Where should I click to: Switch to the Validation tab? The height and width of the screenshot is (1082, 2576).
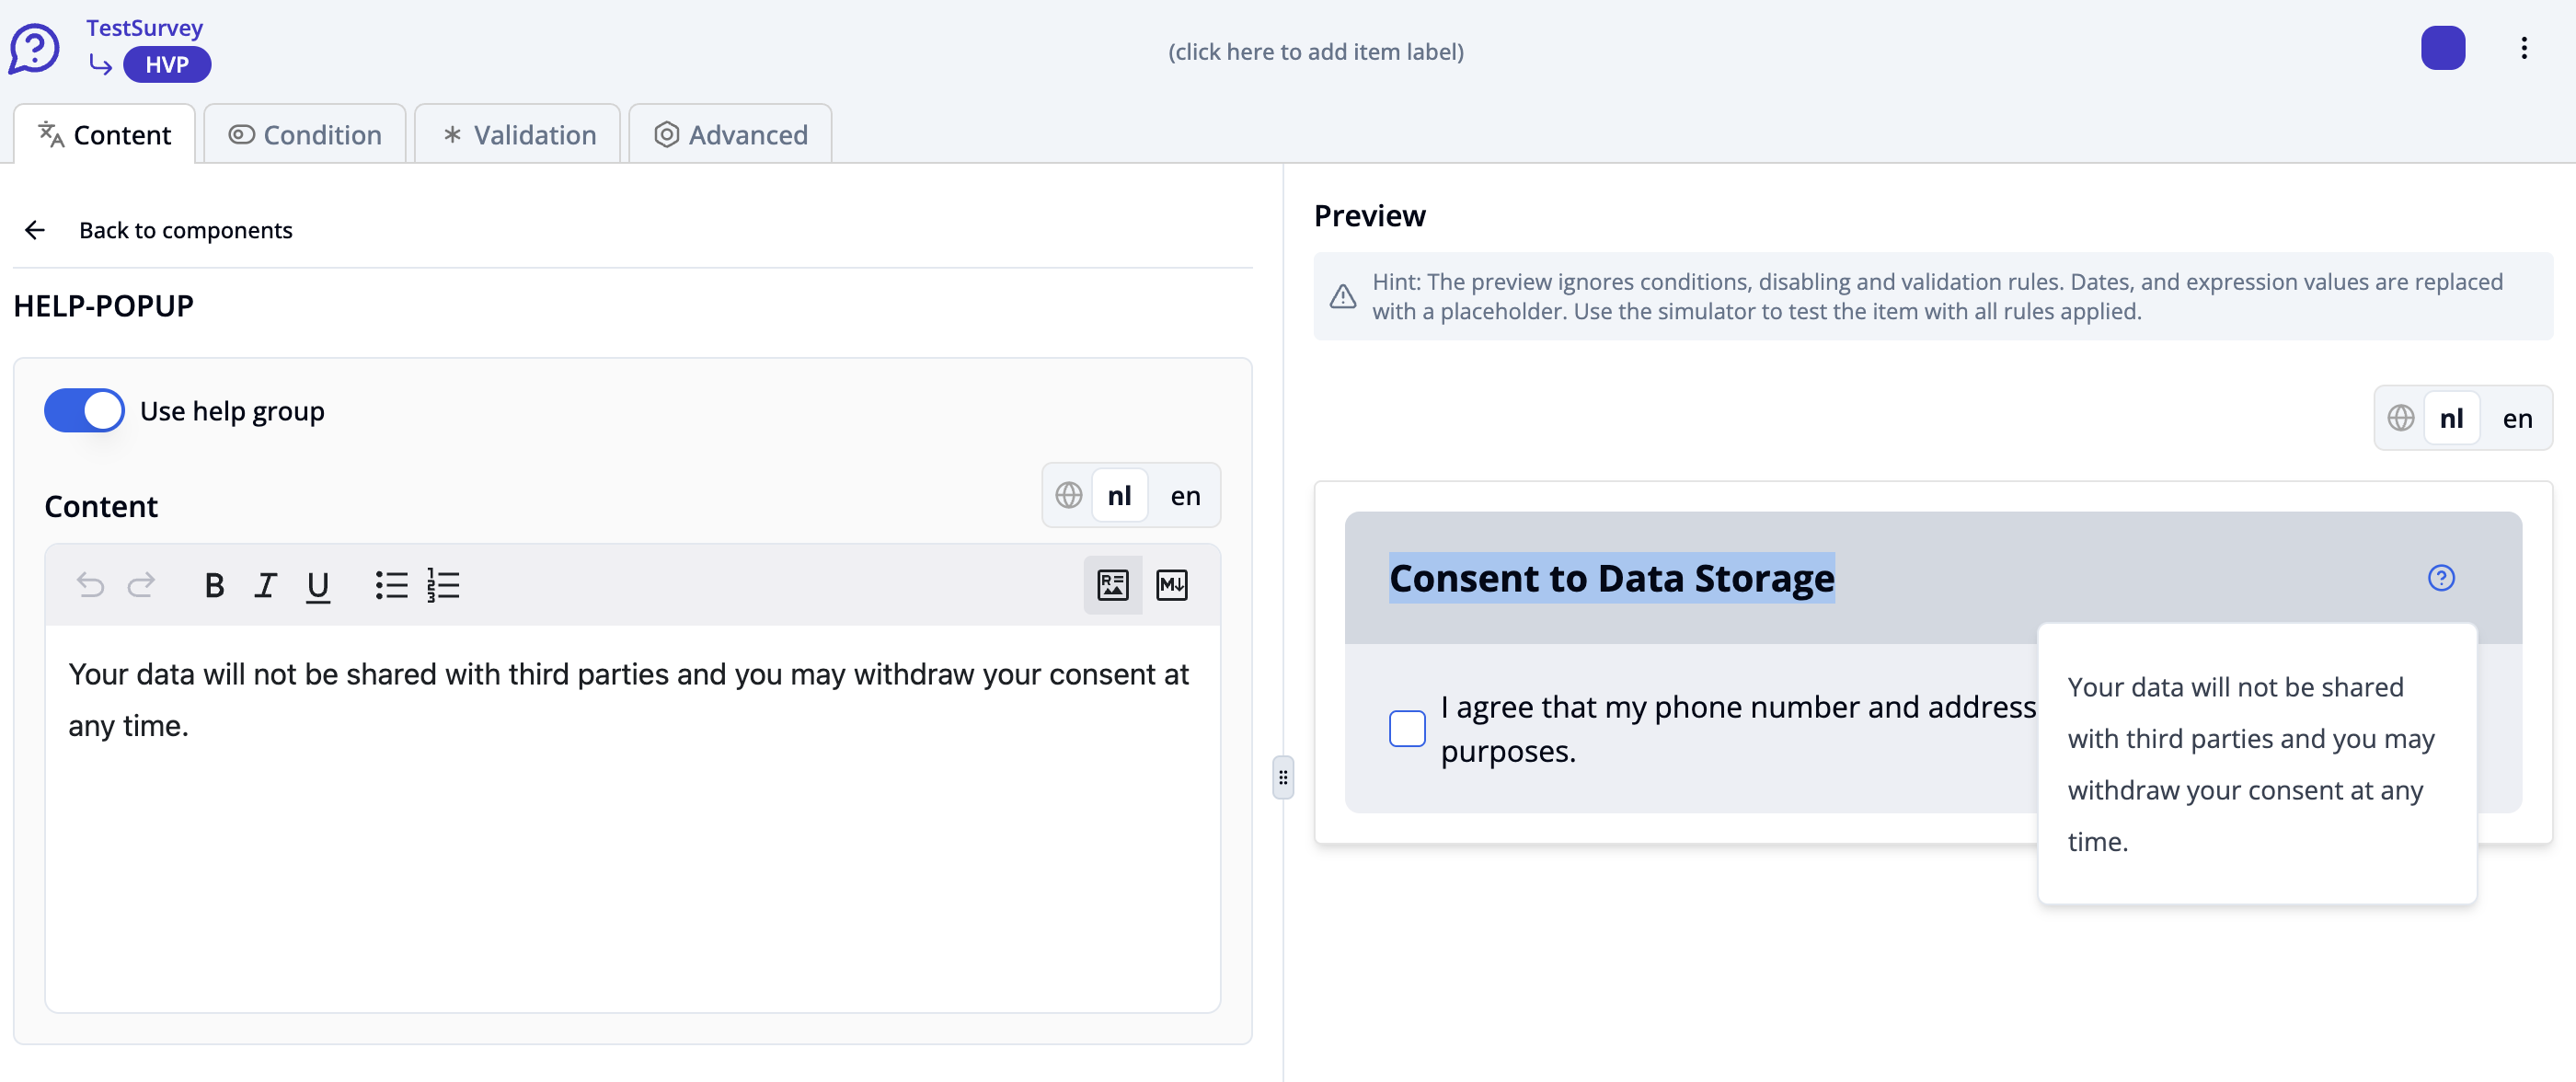pyautogui.click(x=518, y=134)
